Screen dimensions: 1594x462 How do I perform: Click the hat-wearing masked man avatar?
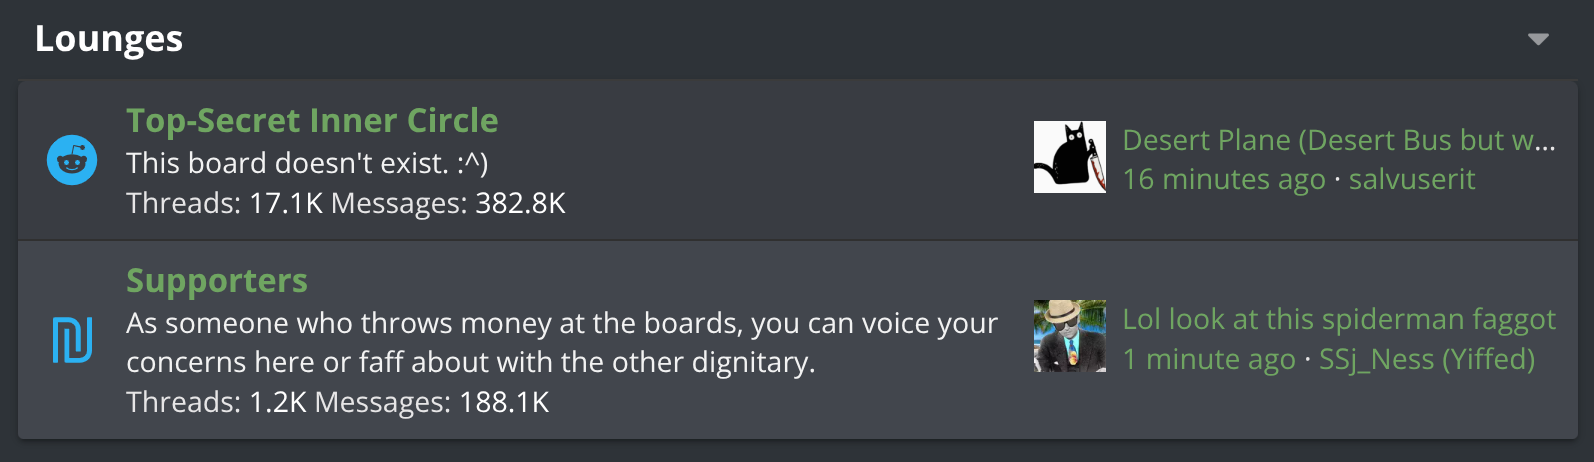tap(1070, 336)
